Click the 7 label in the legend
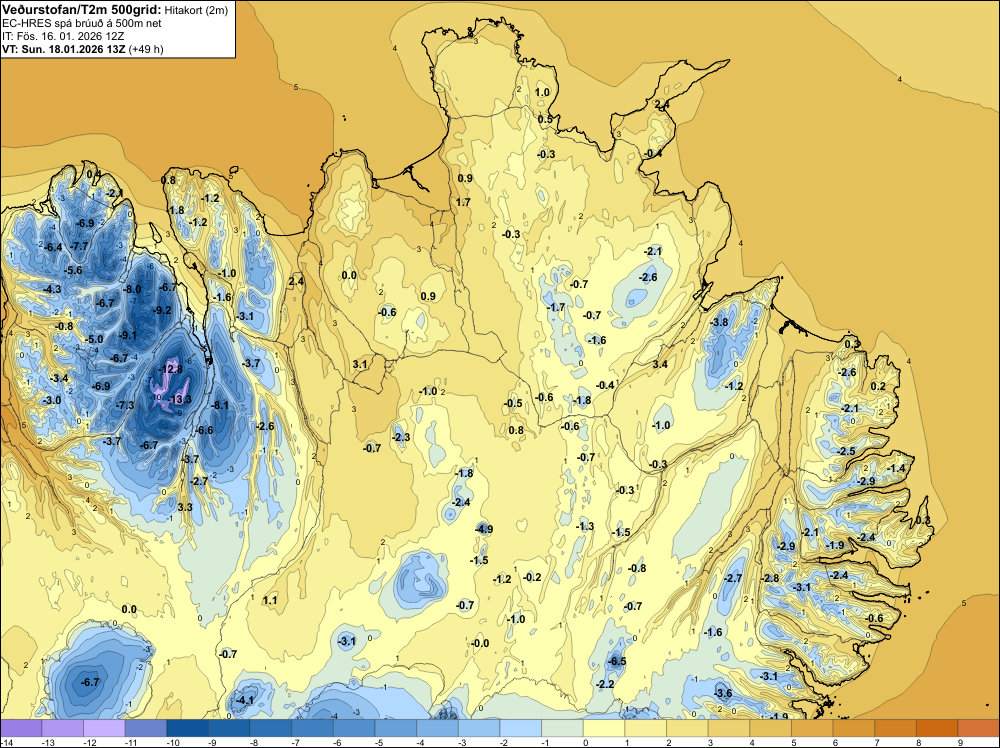This screenshot has height=748, width=1000. tap(876, 742)
